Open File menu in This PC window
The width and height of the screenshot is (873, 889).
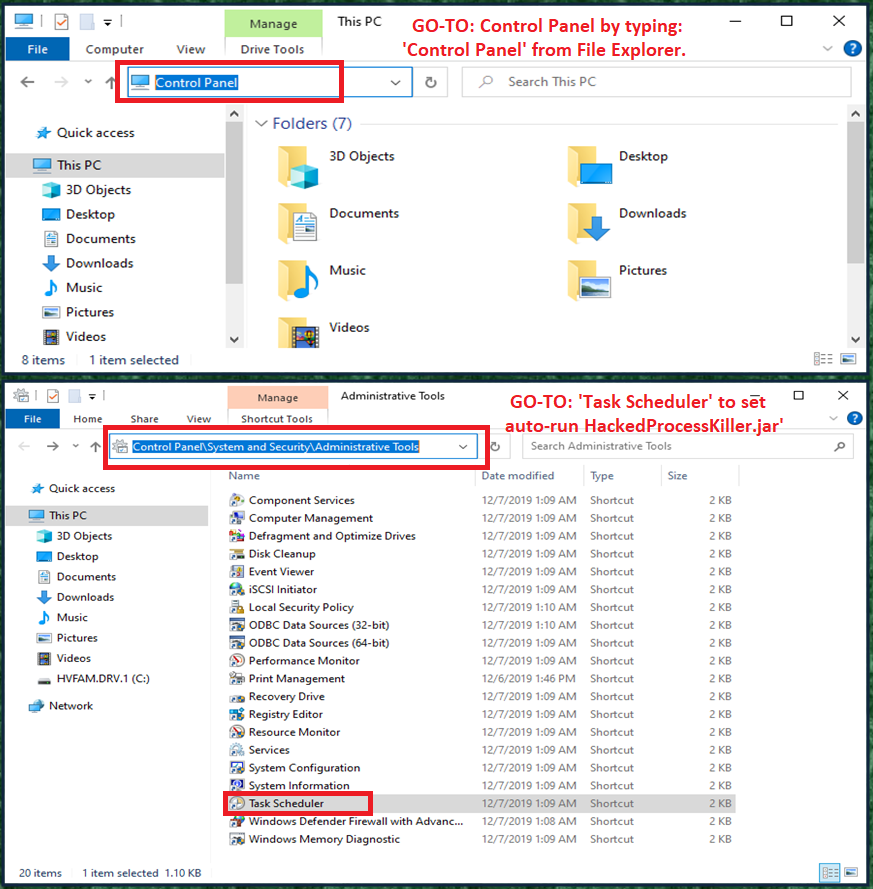point(37,49)
